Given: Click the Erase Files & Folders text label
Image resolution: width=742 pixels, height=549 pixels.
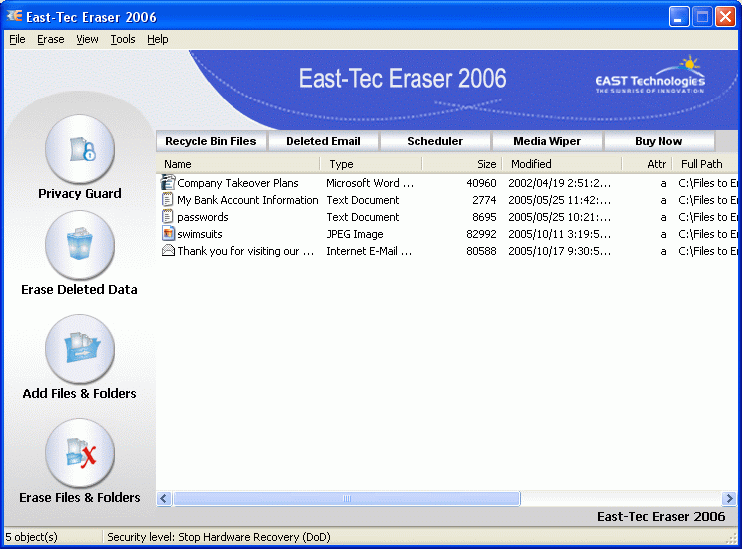Looking at the screenshot, I should tap(80, 497).
